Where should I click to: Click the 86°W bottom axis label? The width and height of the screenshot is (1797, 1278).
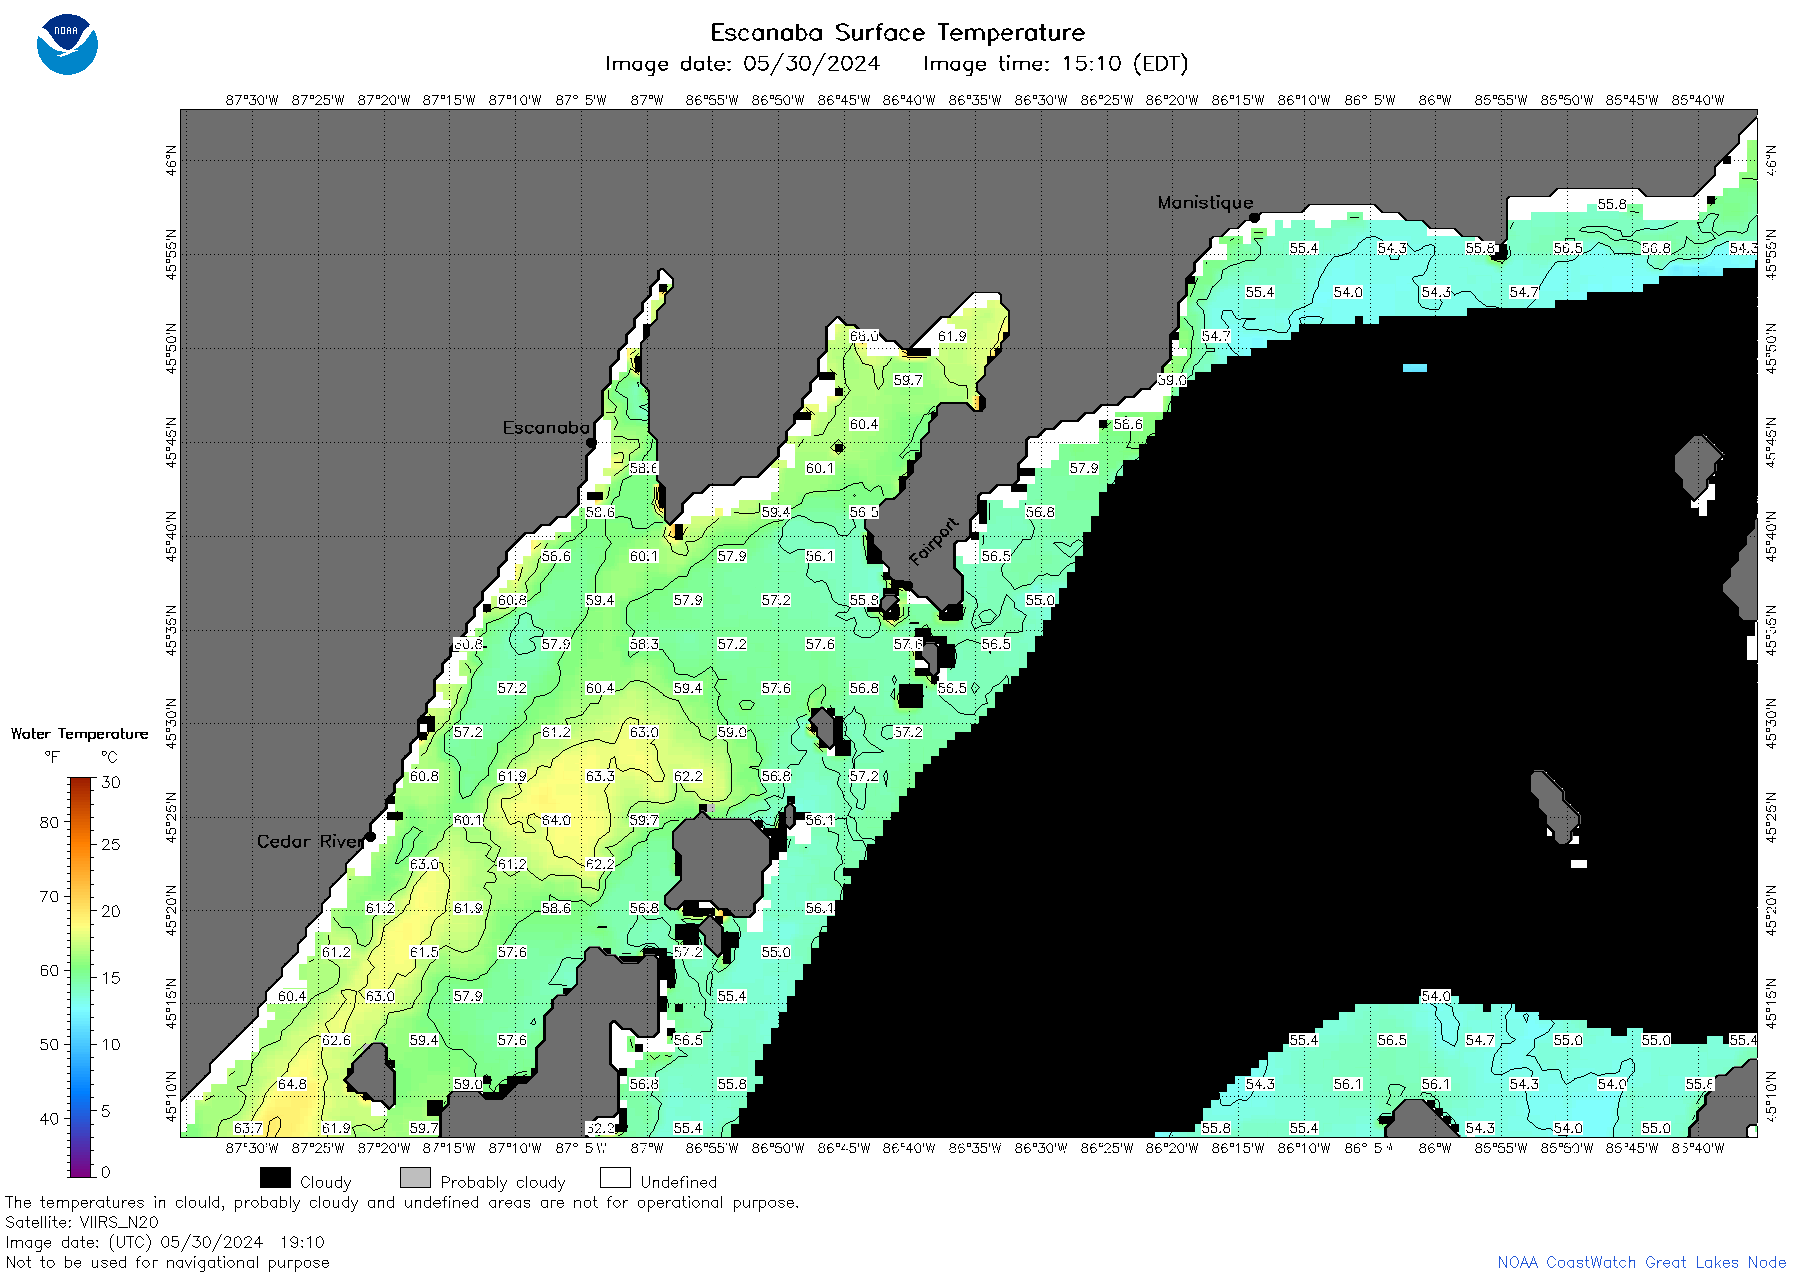(1435, 1148)
